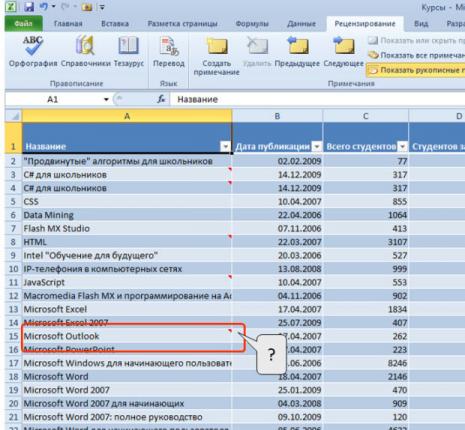Click the select-all corner of the sheet
This screenshot has height=430, width=465.
[14, 116]
